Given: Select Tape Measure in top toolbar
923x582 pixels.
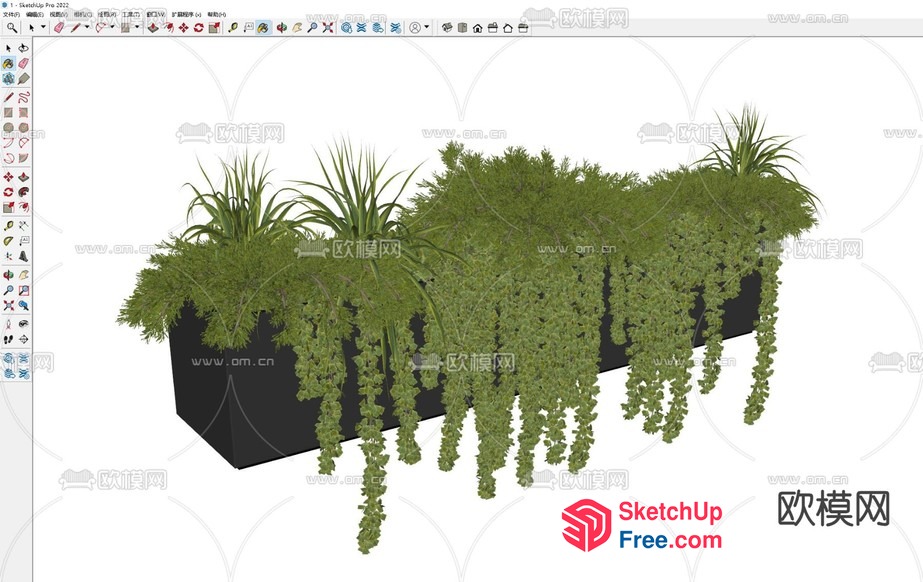Looking at the screenshot, I should [x=233, y=28].
